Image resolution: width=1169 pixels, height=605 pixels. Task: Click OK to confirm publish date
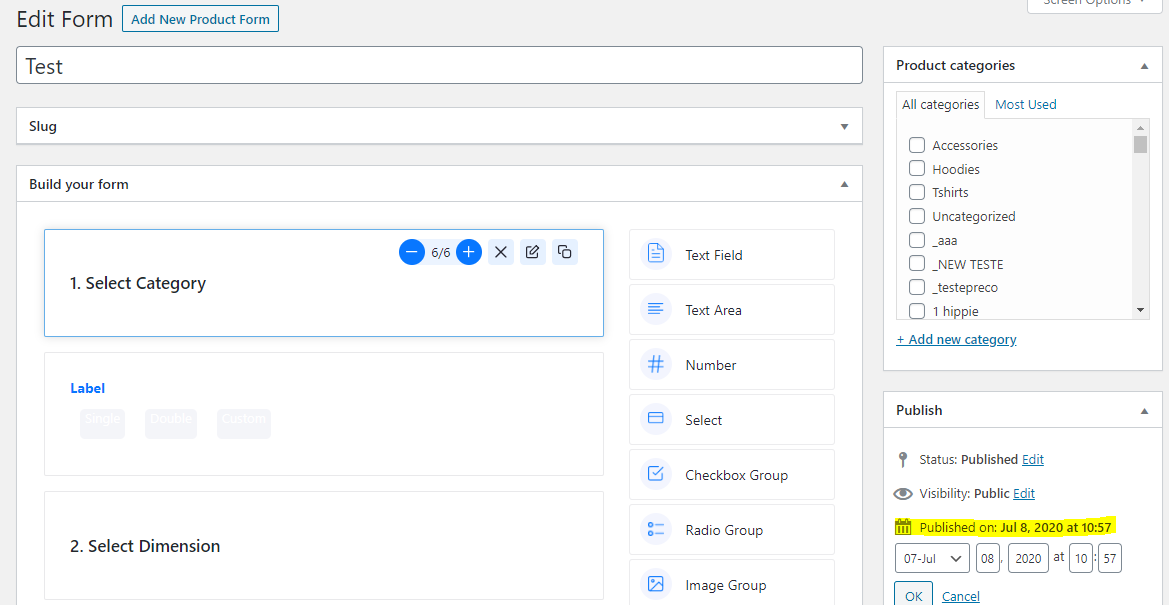tap(913, 596)
